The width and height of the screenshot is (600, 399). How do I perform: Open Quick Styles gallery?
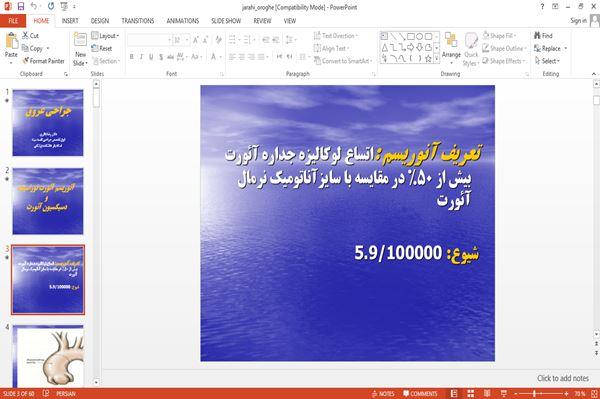(x=471, y=50)
